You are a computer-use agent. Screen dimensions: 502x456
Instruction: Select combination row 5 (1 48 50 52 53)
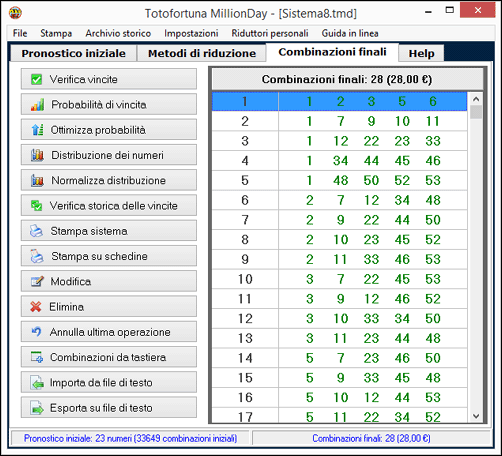pos(339,180)
